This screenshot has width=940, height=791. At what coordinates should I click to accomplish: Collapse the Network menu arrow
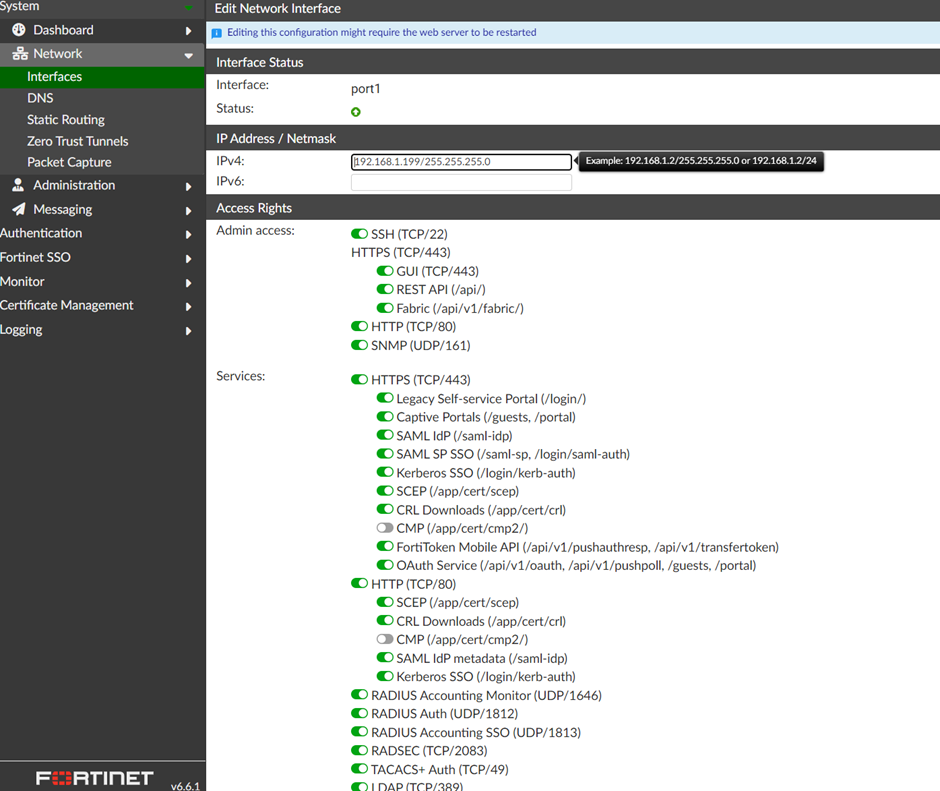click(x=188, y=56)
